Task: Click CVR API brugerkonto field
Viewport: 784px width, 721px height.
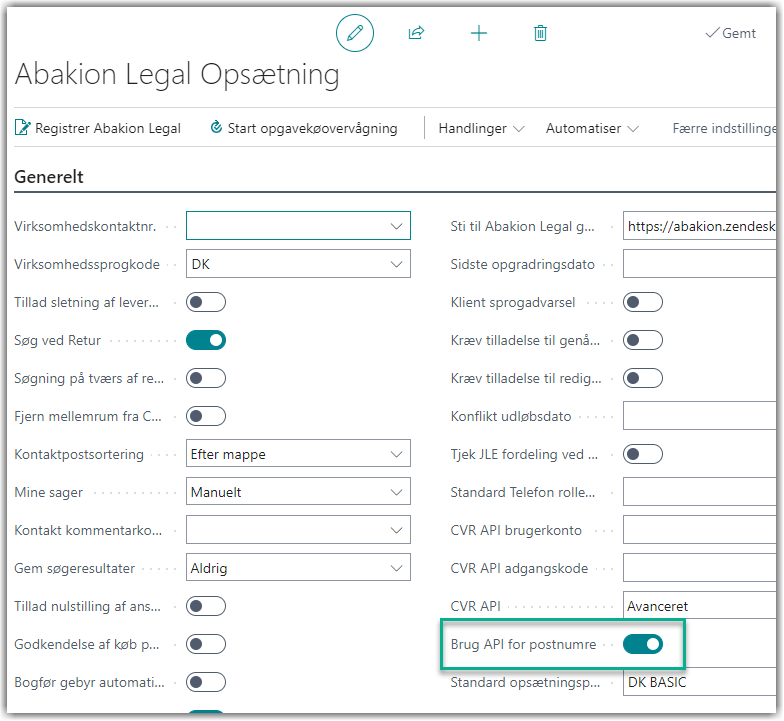Action: click(x=700, y=530)
